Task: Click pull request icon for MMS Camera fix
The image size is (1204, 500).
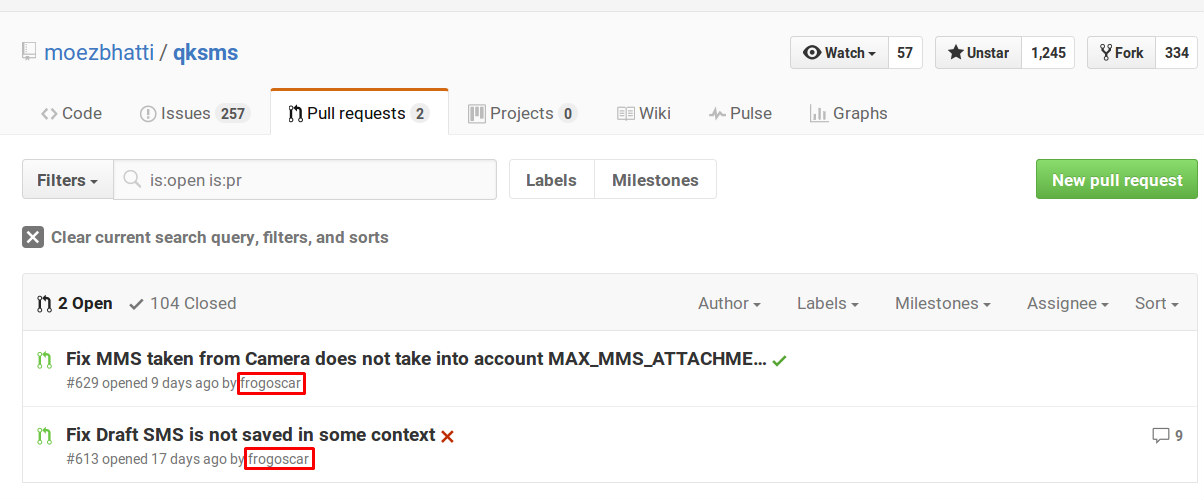Action: (x=44, y=359)
